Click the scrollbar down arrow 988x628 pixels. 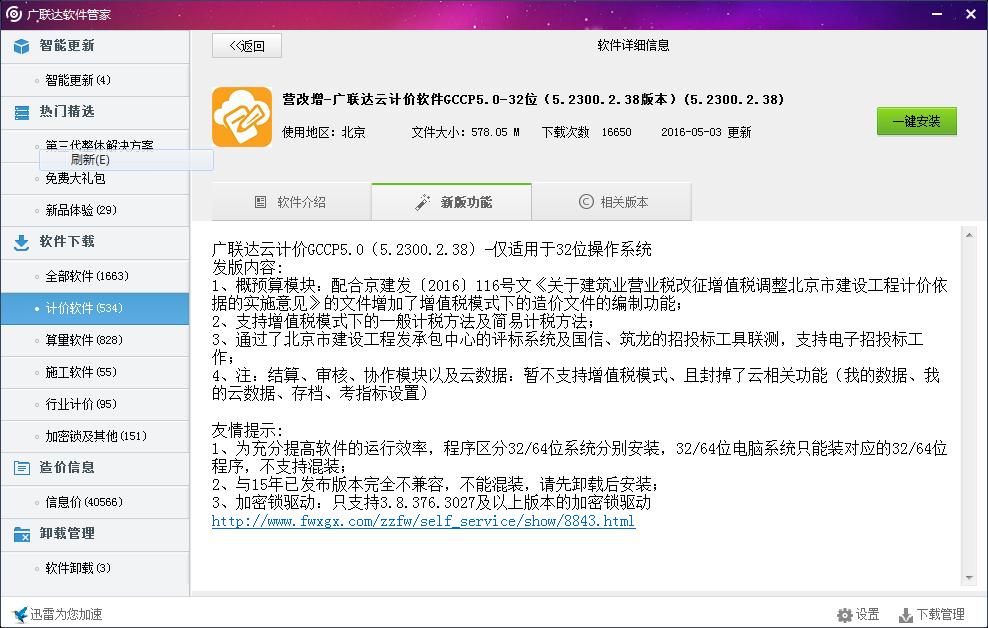pyautogui.click(x=969, y=578)
